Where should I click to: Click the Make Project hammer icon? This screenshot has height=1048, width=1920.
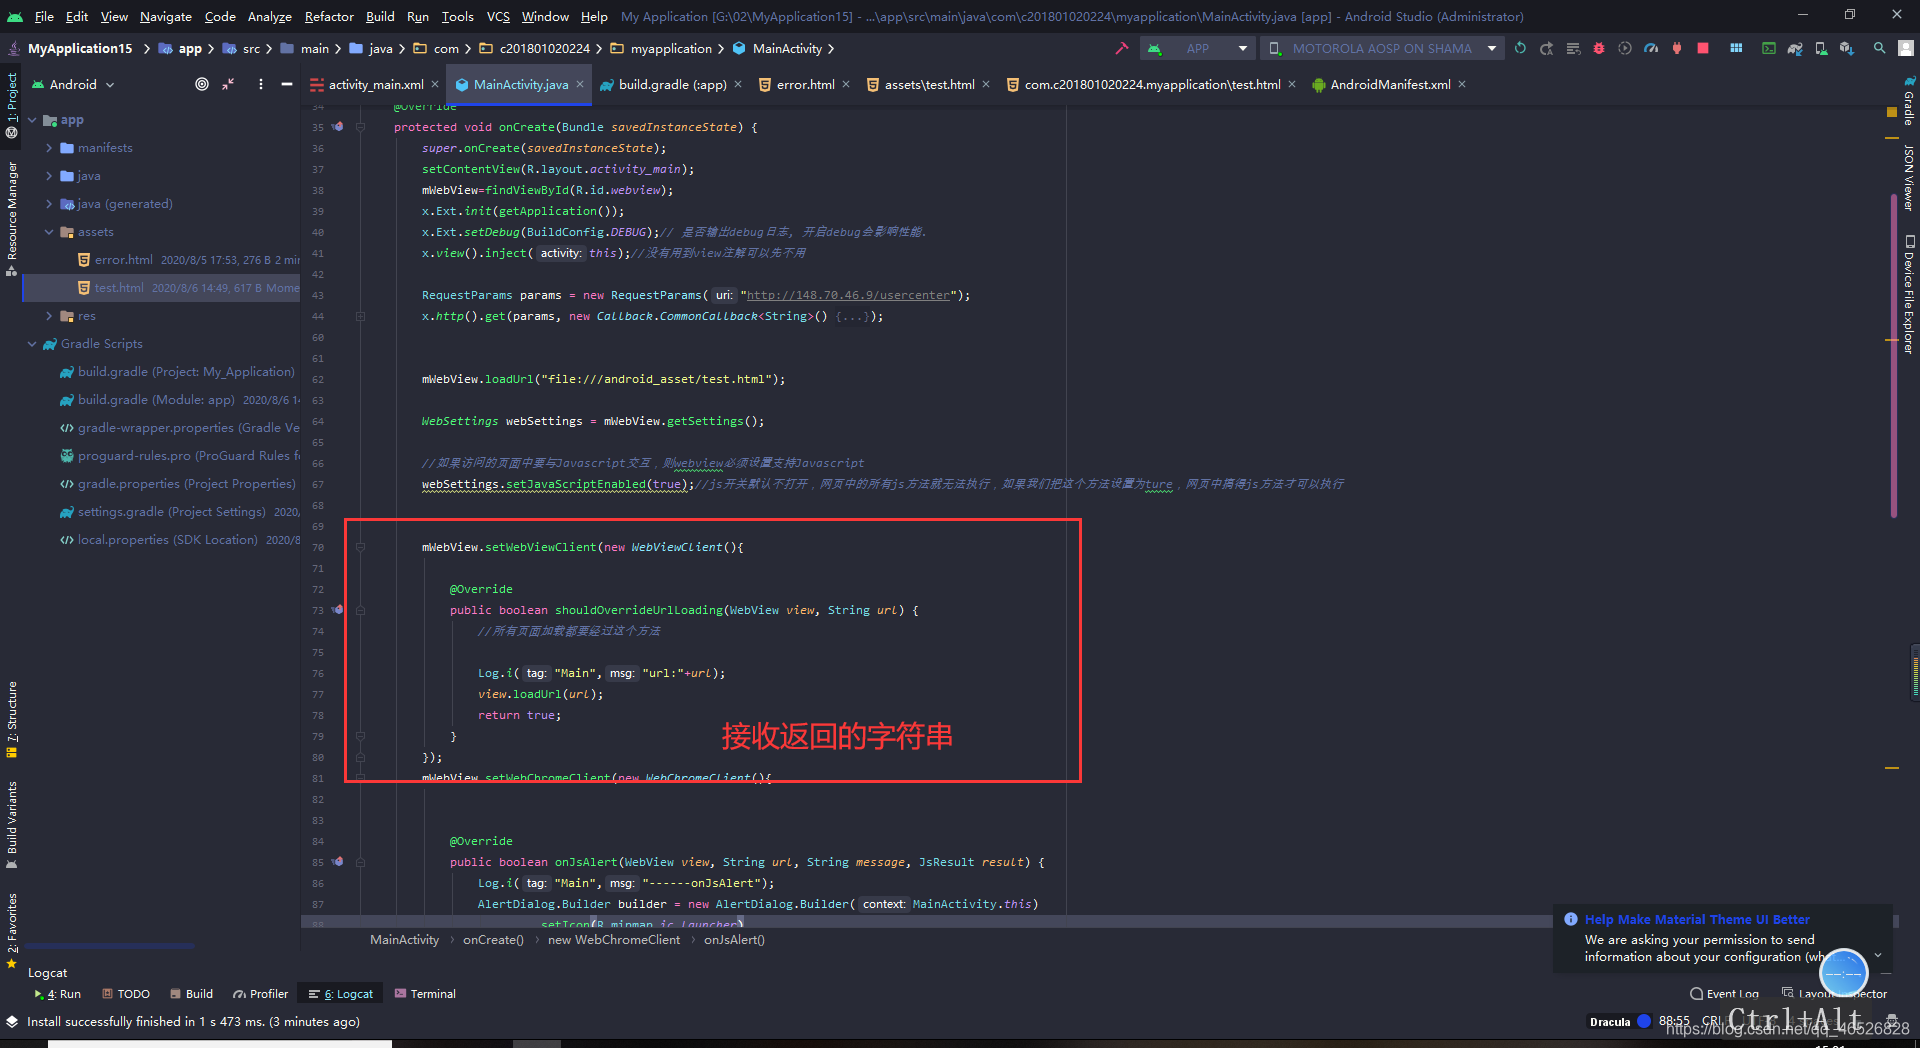click(x=1121, y=48)
